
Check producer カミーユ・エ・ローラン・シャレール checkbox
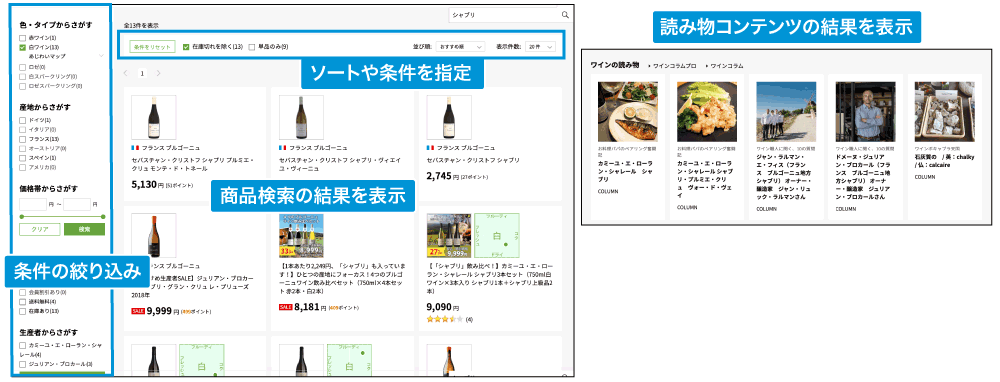(x=23, y=346)
